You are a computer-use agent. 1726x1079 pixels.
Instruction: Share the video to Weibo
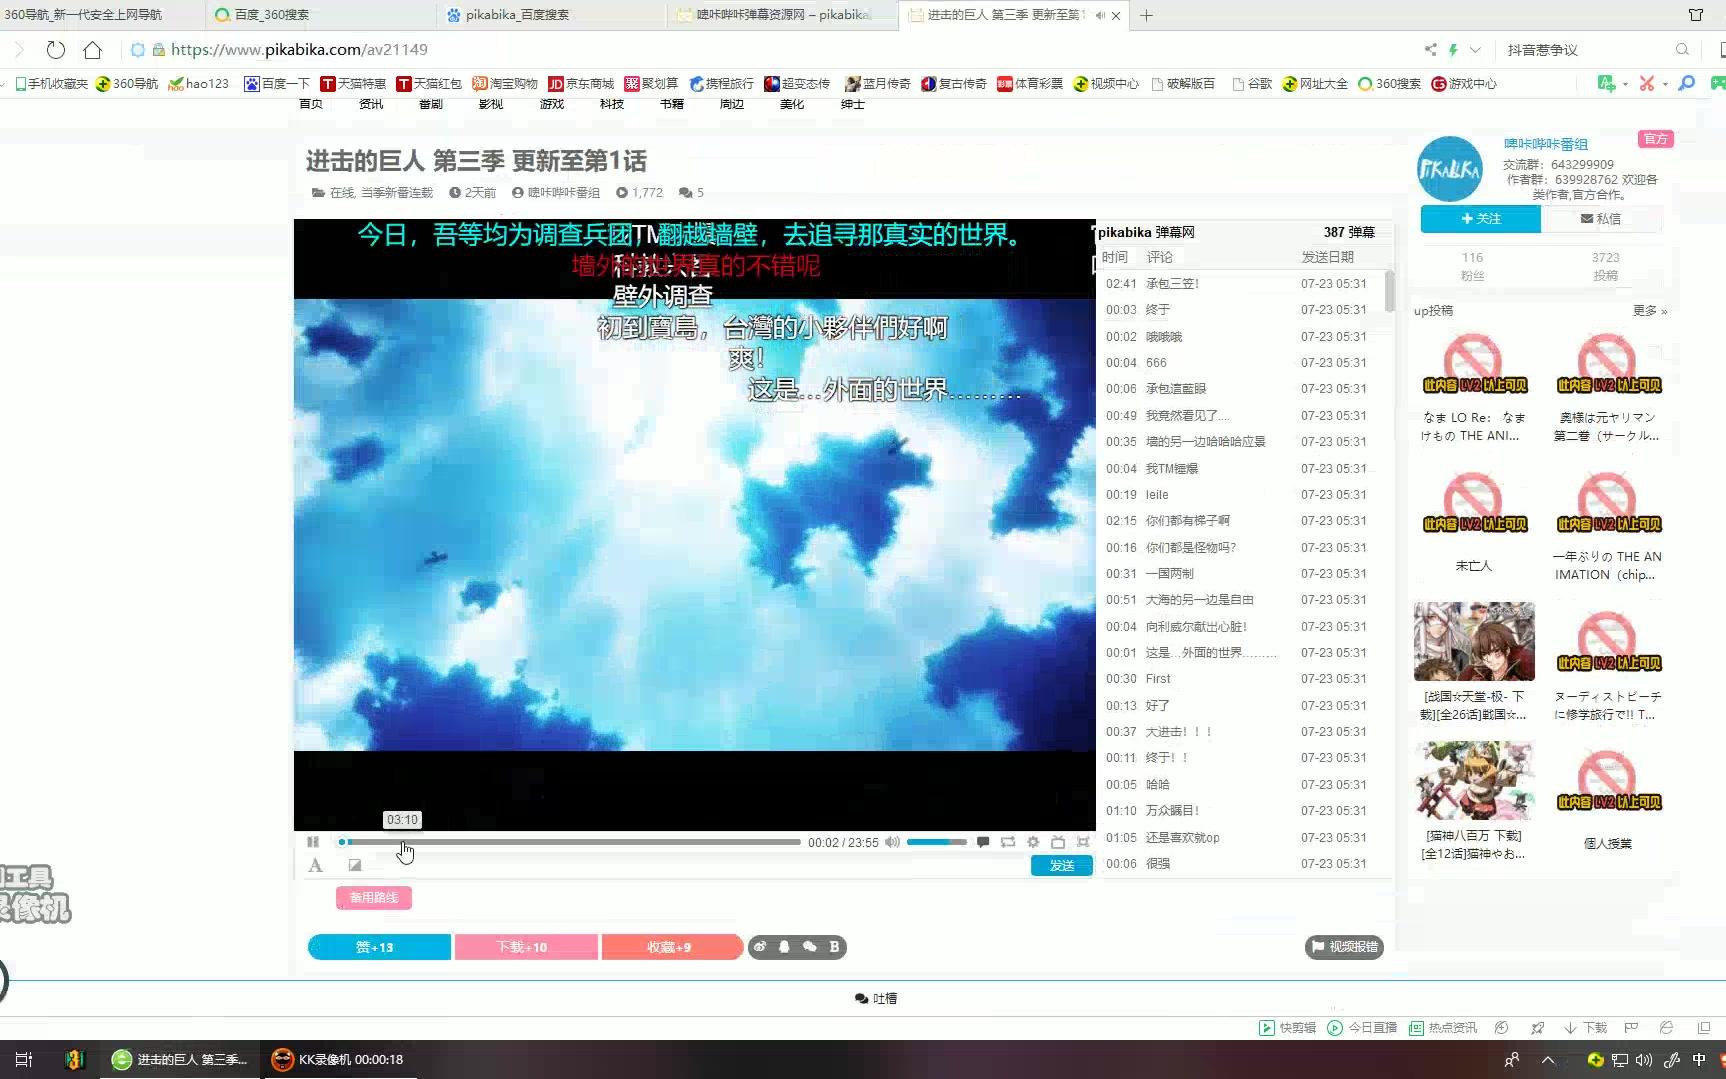pos(760,946)
